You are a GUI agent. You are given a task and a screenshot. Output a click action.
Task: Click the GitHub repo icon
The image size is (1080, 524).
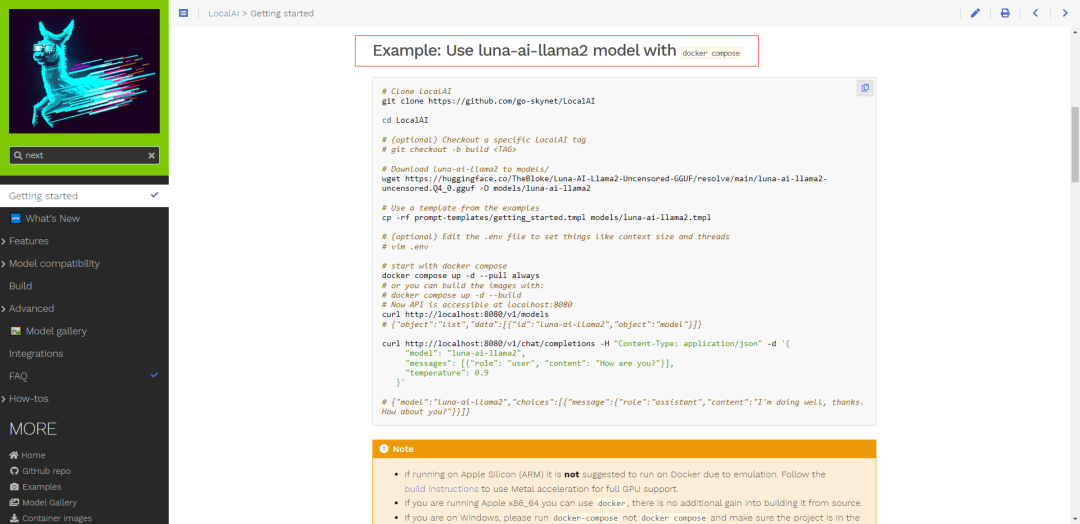(x=14, y=471)
